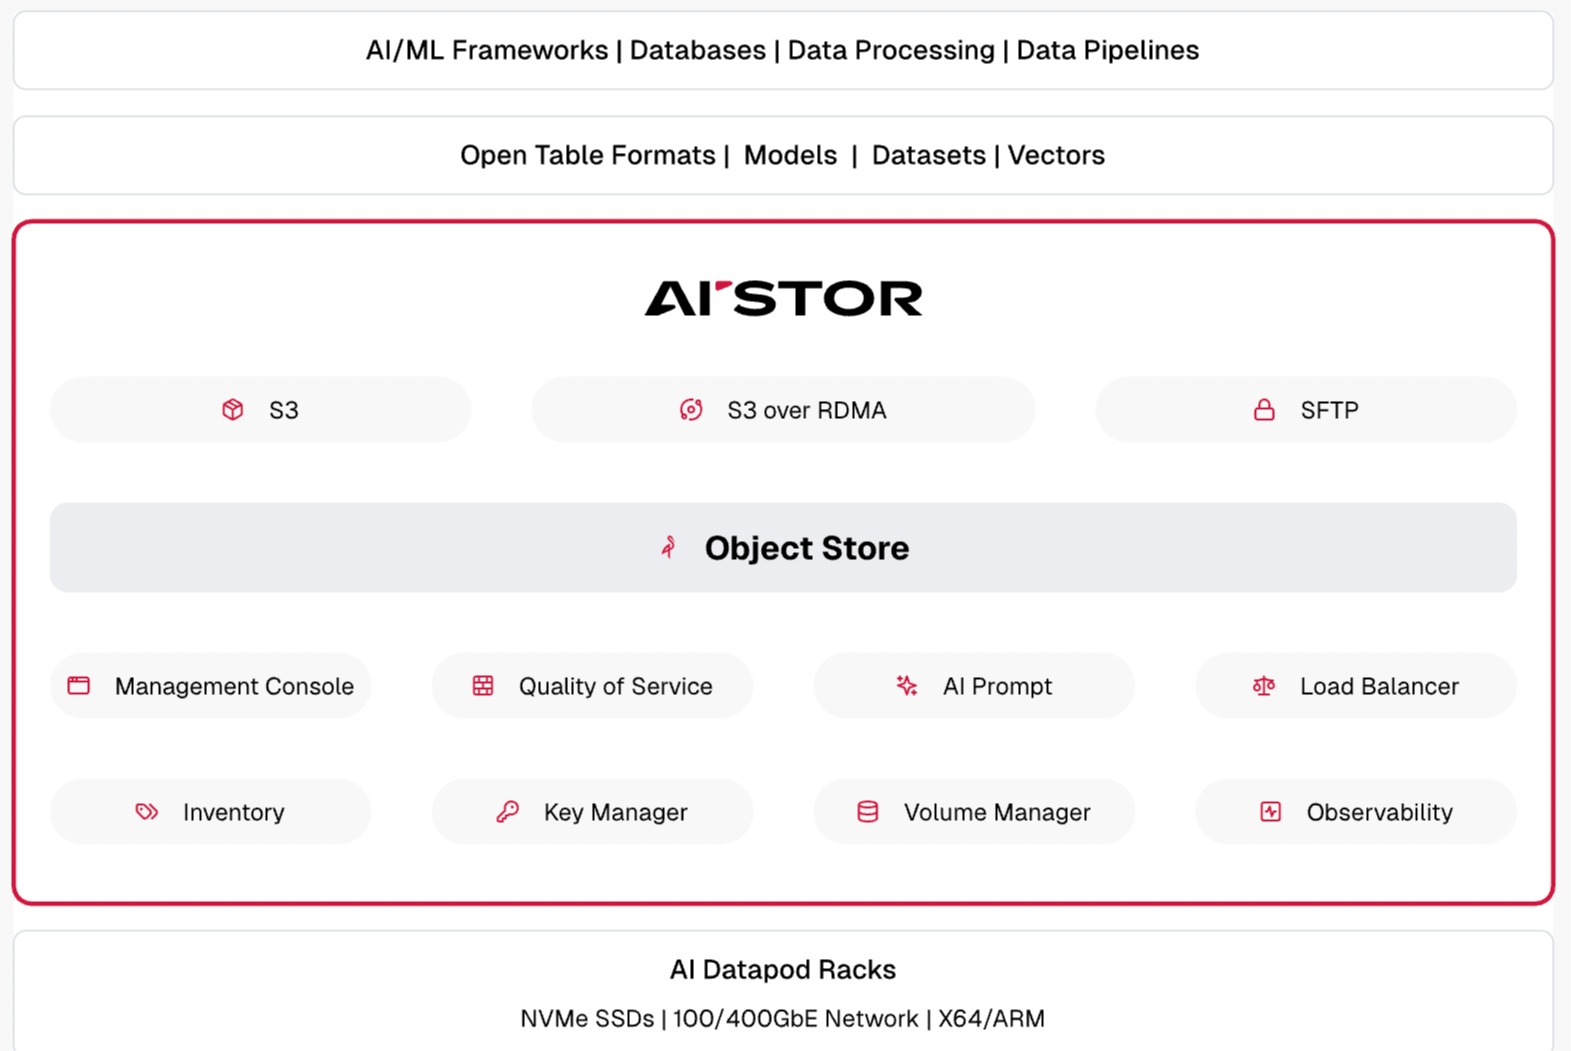Click the AISTOR logo
This screenshot has height=1051, width=1571.
(x=784, y=298)
